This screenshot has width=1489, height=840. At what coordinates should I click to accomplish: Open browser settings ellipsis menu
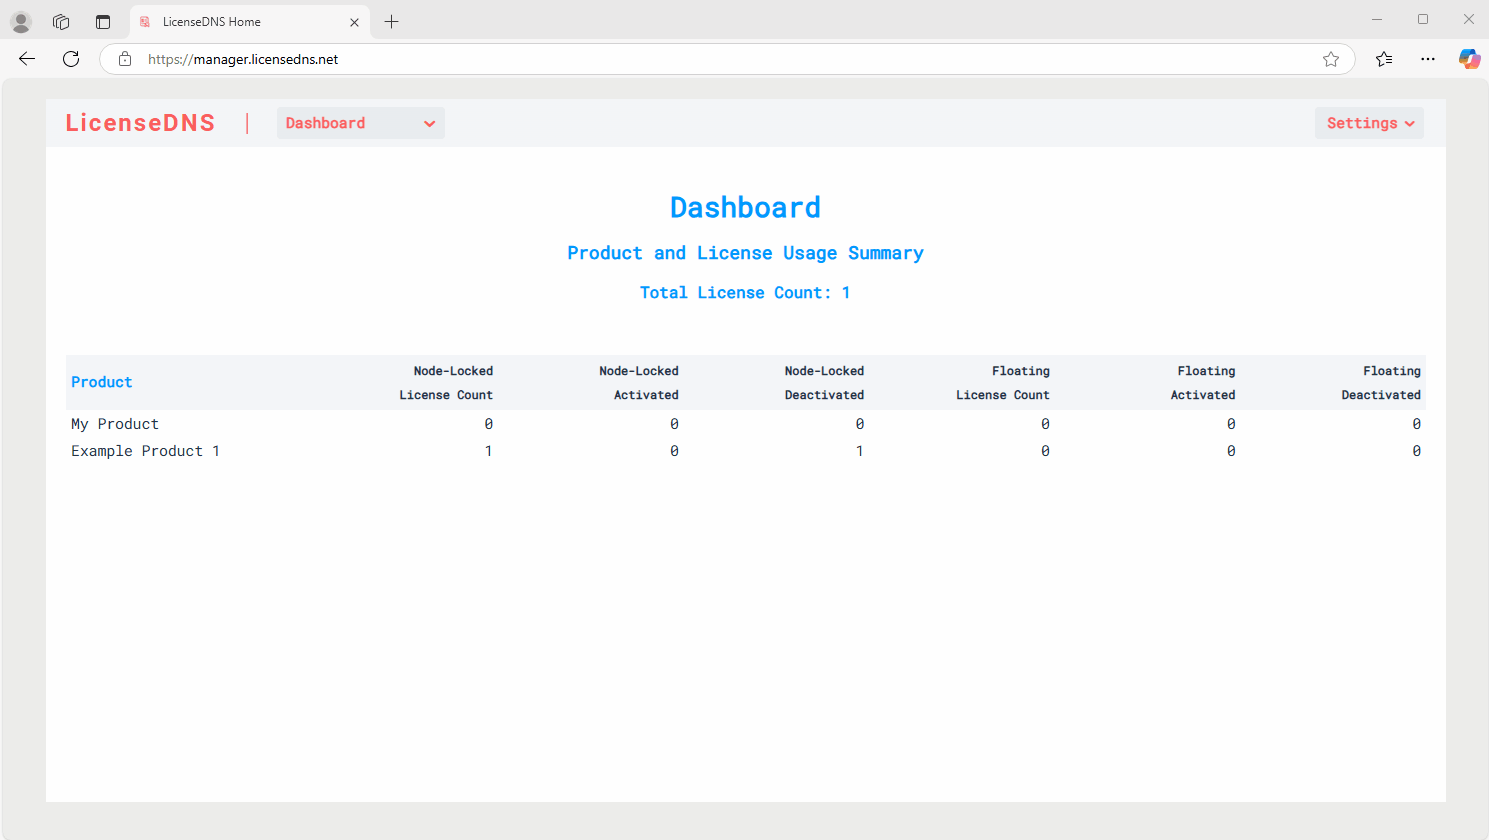click(1428, 59)
